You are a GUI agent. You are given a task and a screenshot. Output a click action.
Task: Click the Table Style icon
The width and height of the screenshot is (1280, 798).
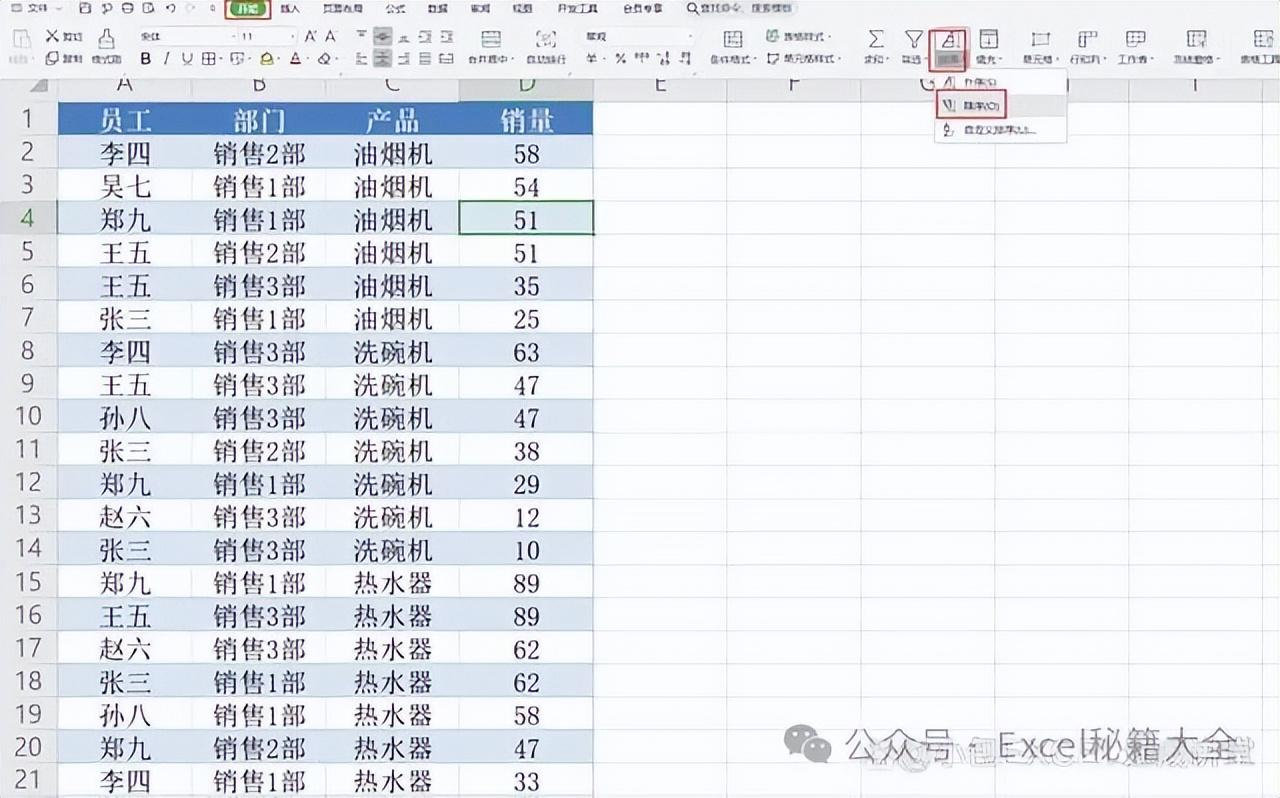coord(773,36)
